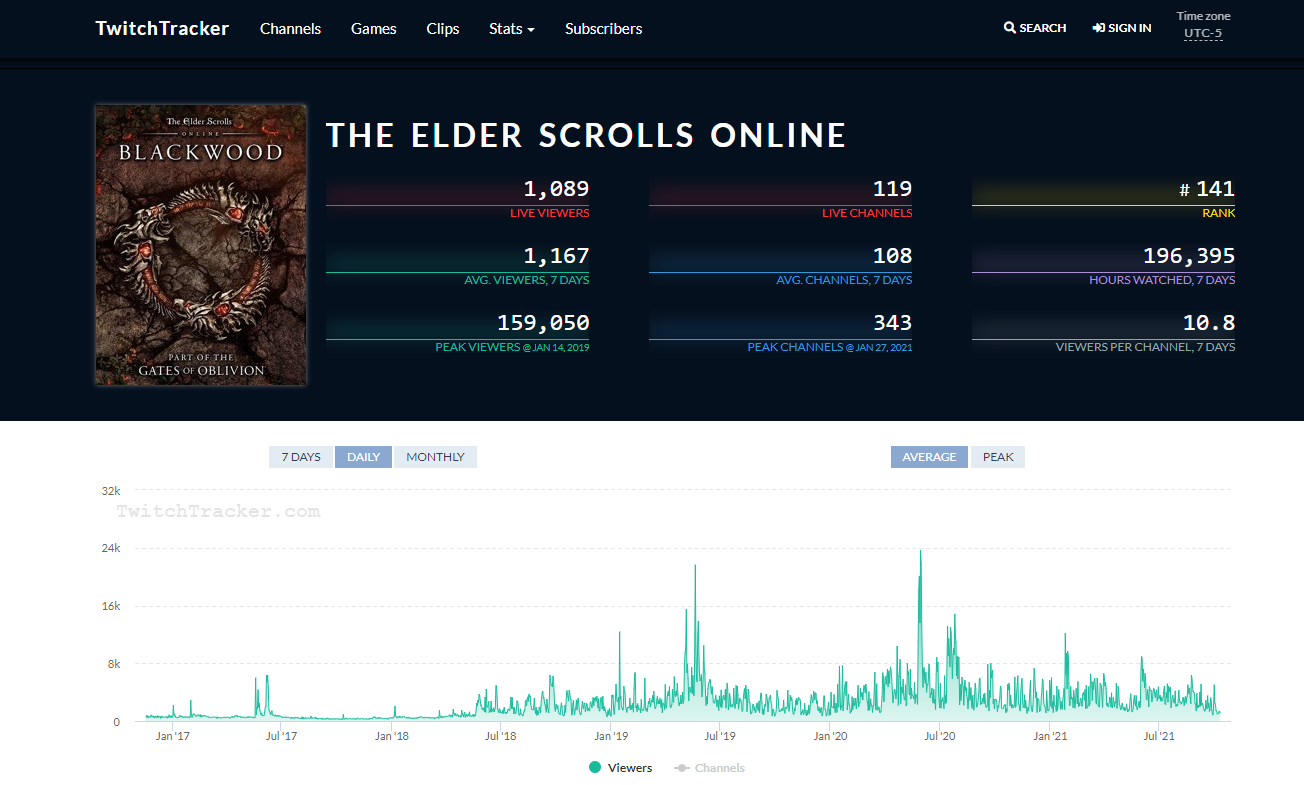Click the 196,395 hours watched value

1189,255
